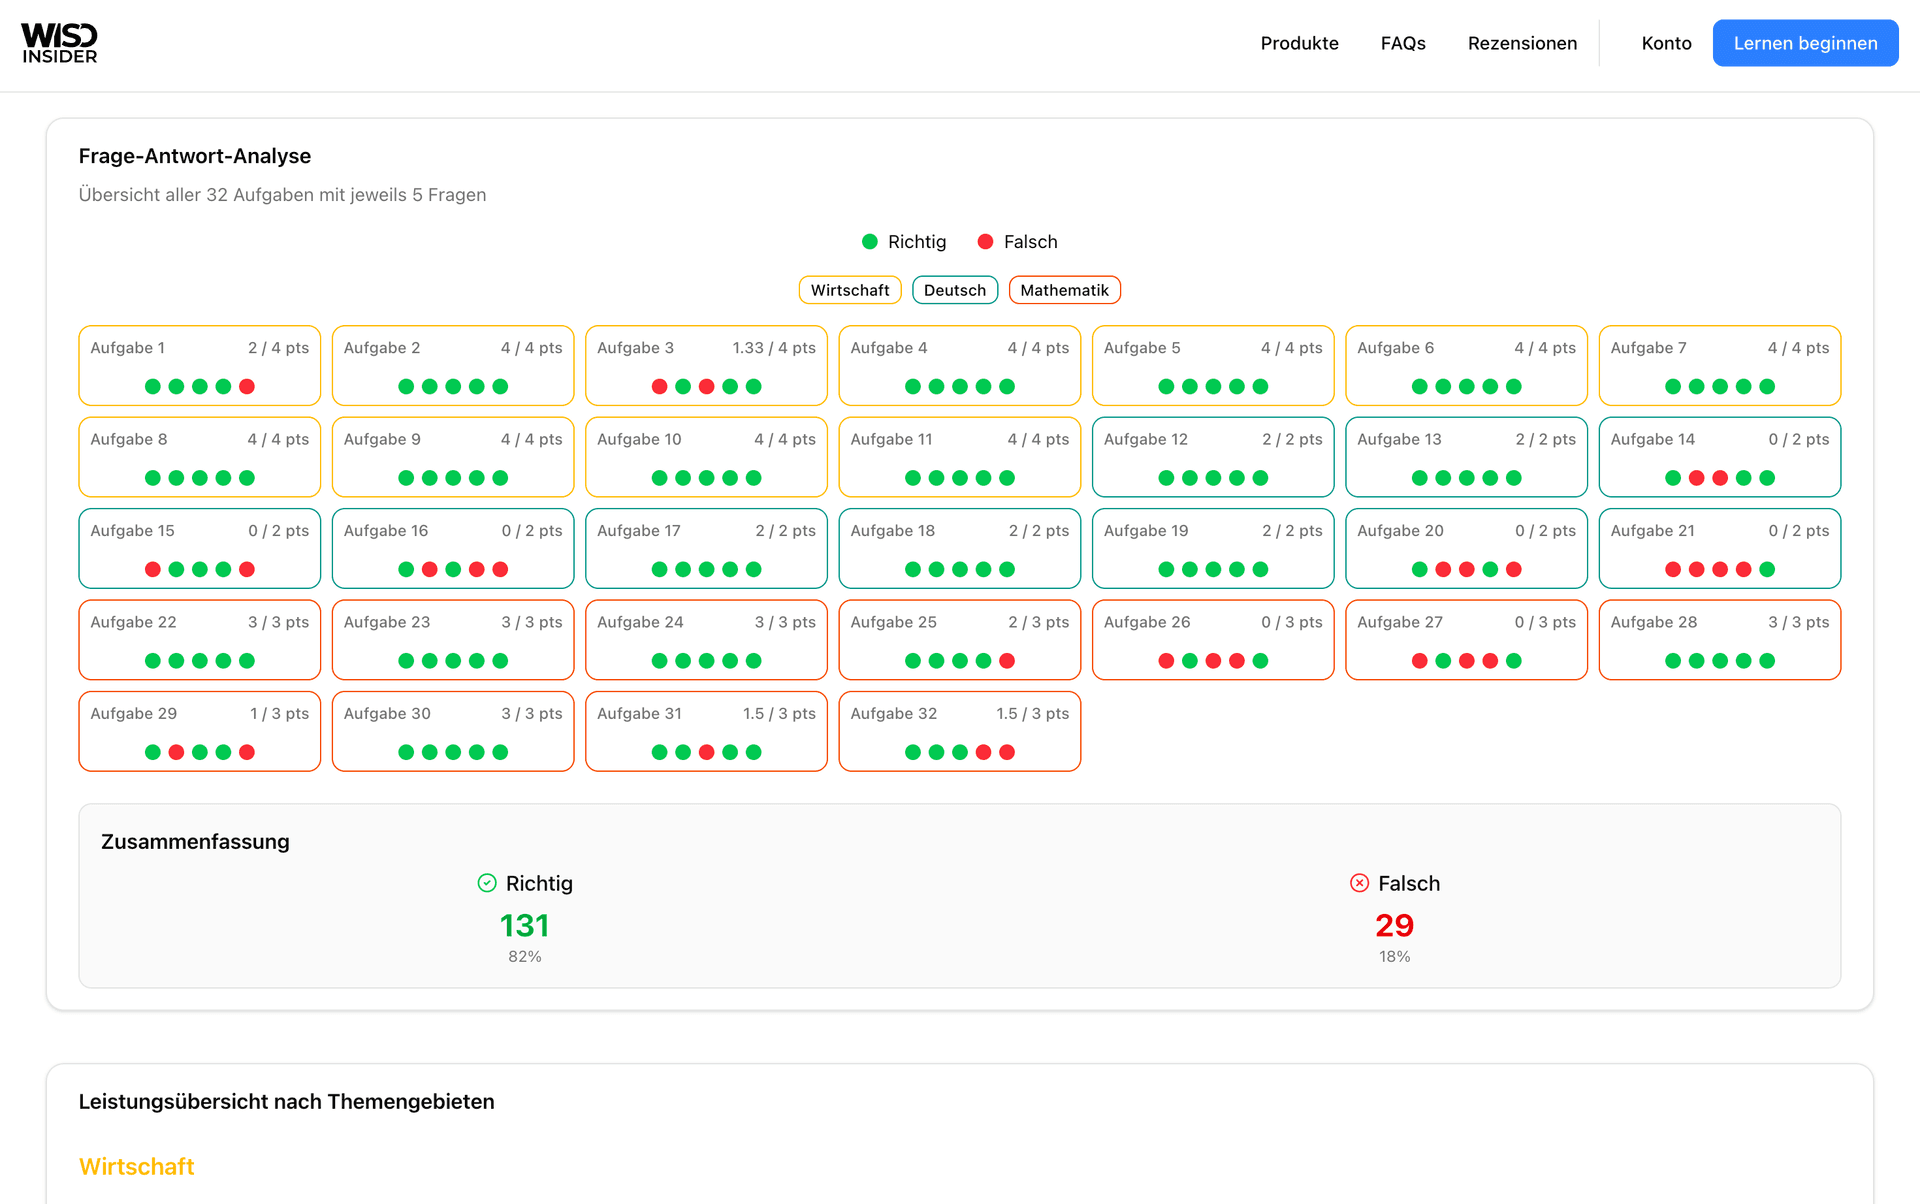Click the '1.5 / 3 pts' score of Aufgabe 31
Viewport: 1920px width, 1204px height.
(x=779, y=714)
